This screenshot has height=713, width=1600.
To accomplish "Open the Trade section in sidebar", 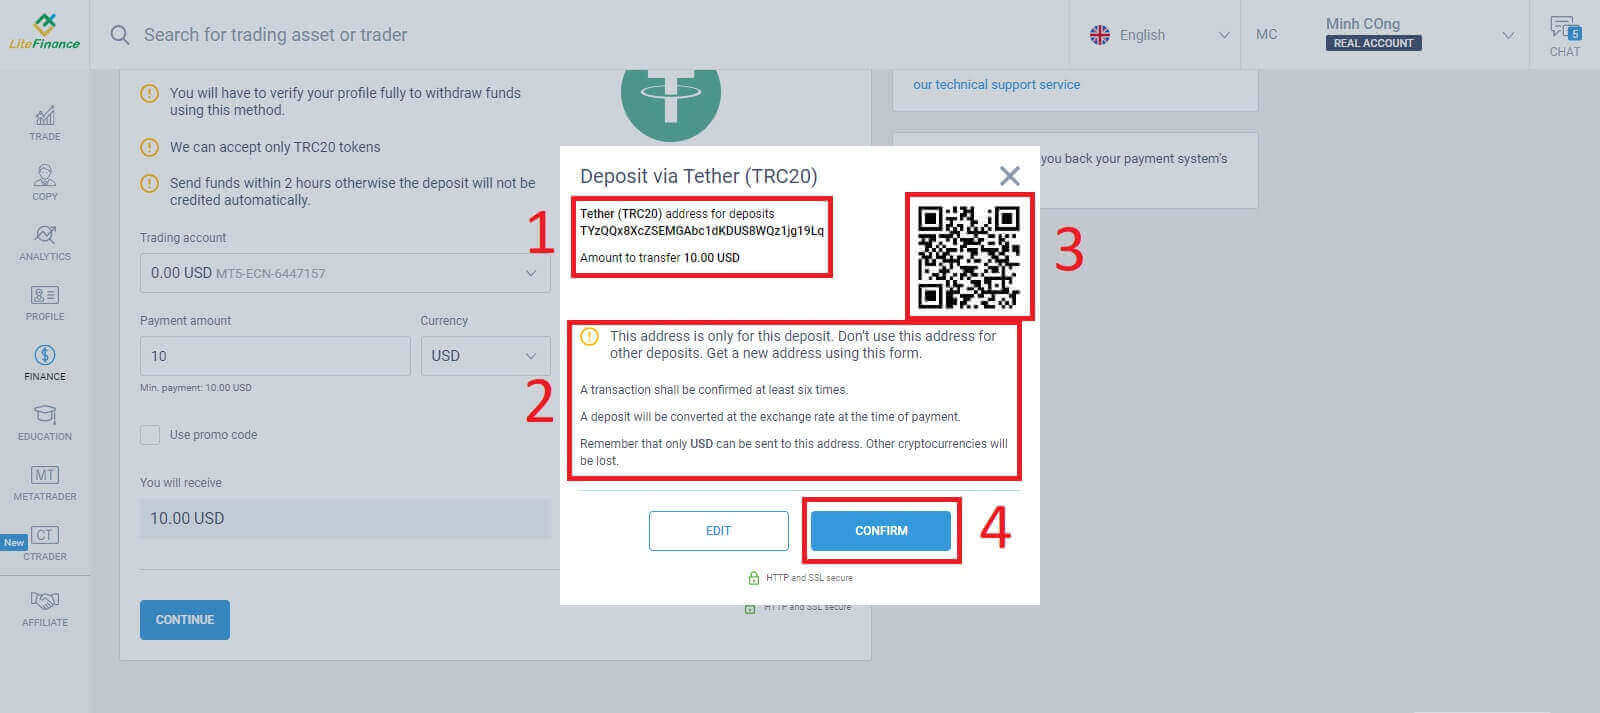I will coord(45,122).
